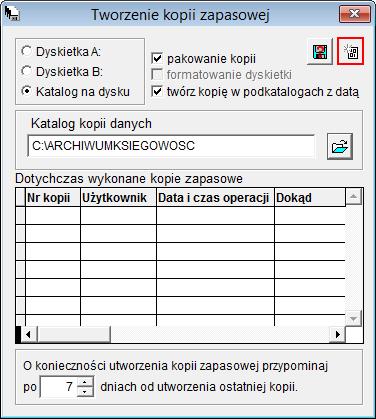Viewport: 376px width, 419px height.
Task: Click horizontal scrollbar left arrow
Action: 29,334
